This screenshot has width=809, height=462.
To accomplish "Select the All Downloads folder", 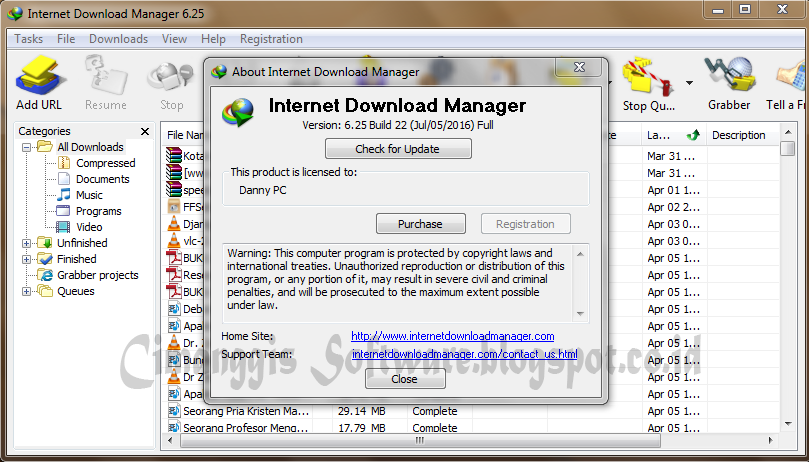I will (90, 147).
